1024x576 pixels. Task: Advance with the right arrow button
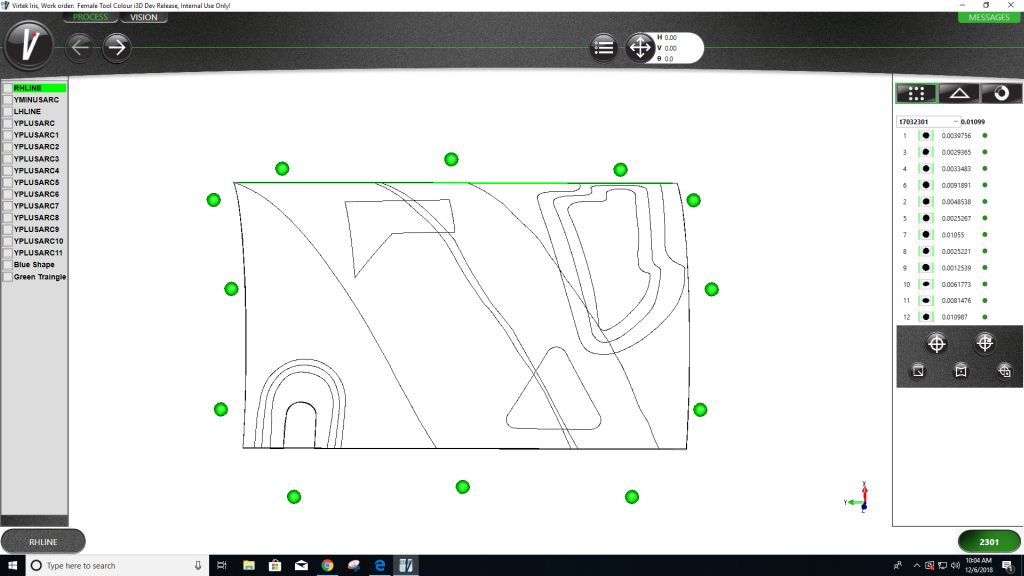(x=117, y=47)
